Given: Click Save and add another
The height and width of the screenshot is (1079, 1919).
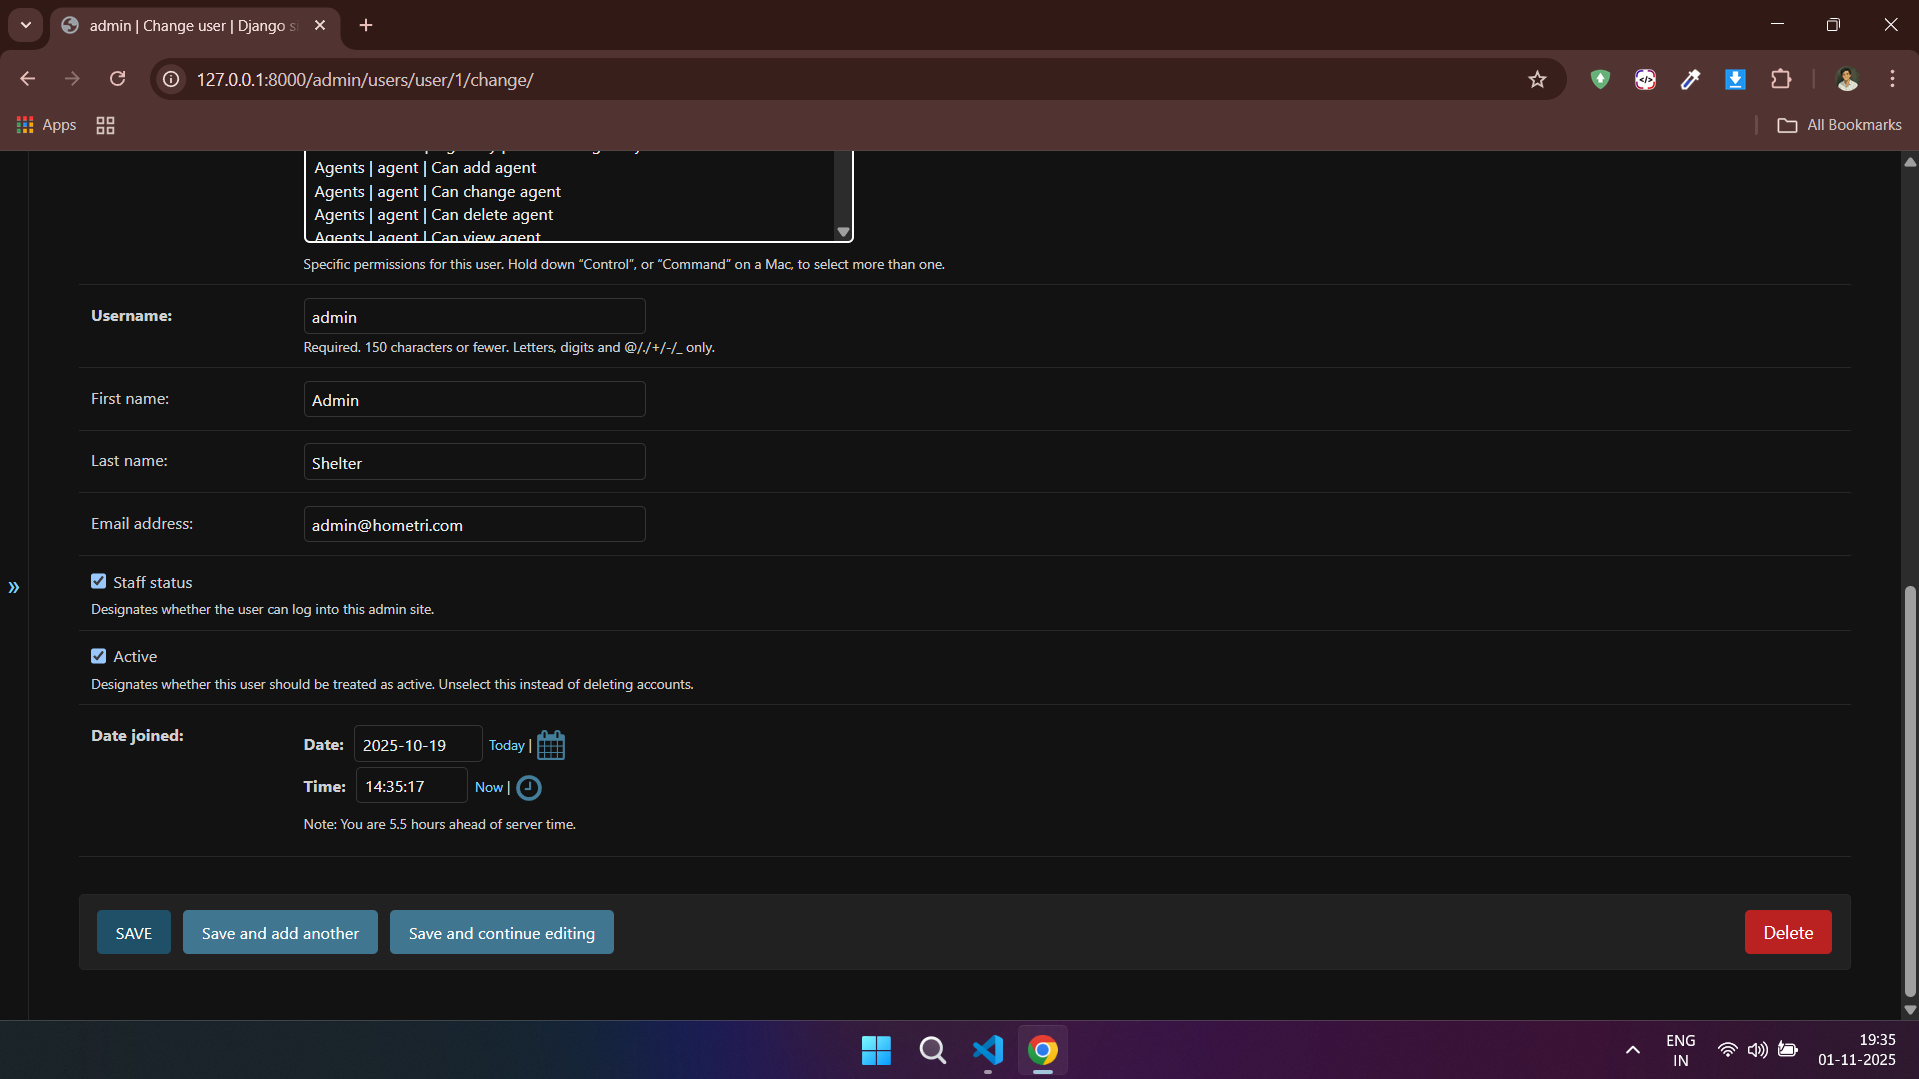Looking at the screenshot, I should point(280,933).
